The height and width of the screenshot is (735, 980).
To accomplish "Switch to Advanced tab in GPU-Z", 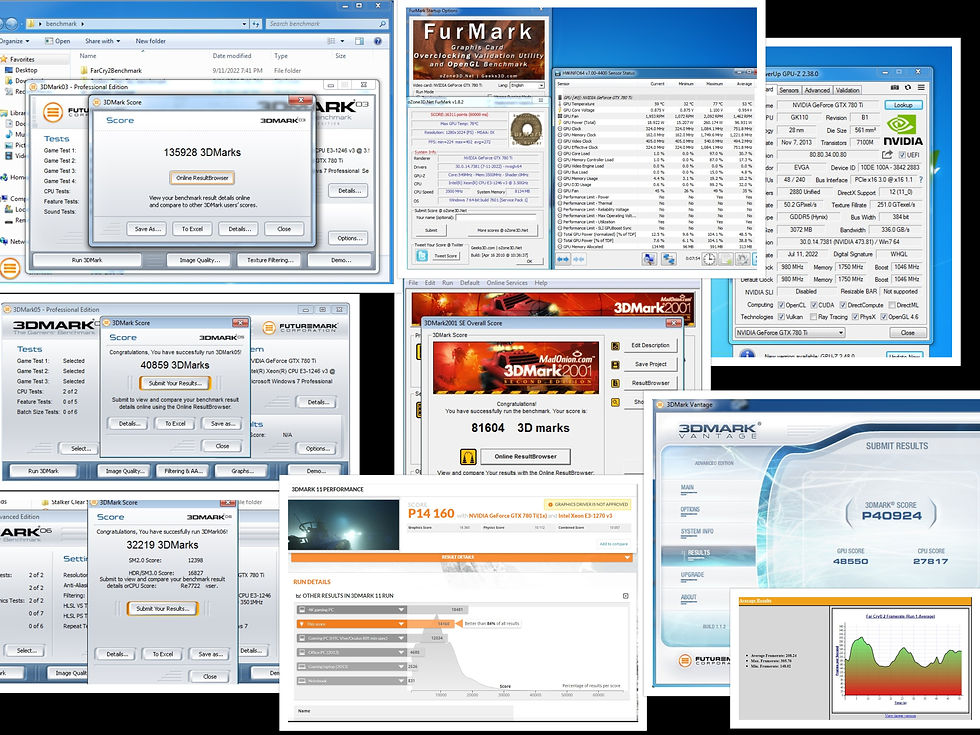I will point(817,90).
